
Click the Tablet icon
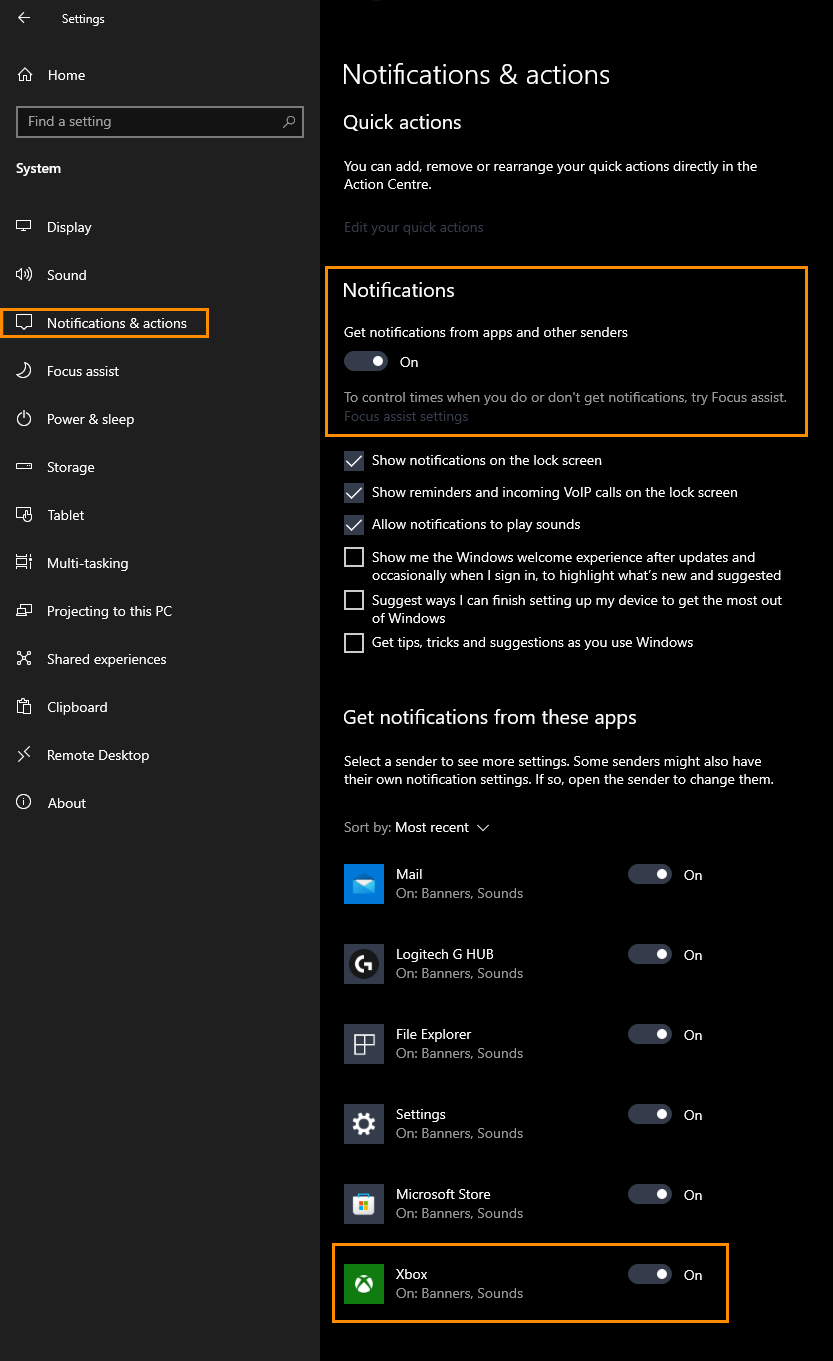[25, 515]
